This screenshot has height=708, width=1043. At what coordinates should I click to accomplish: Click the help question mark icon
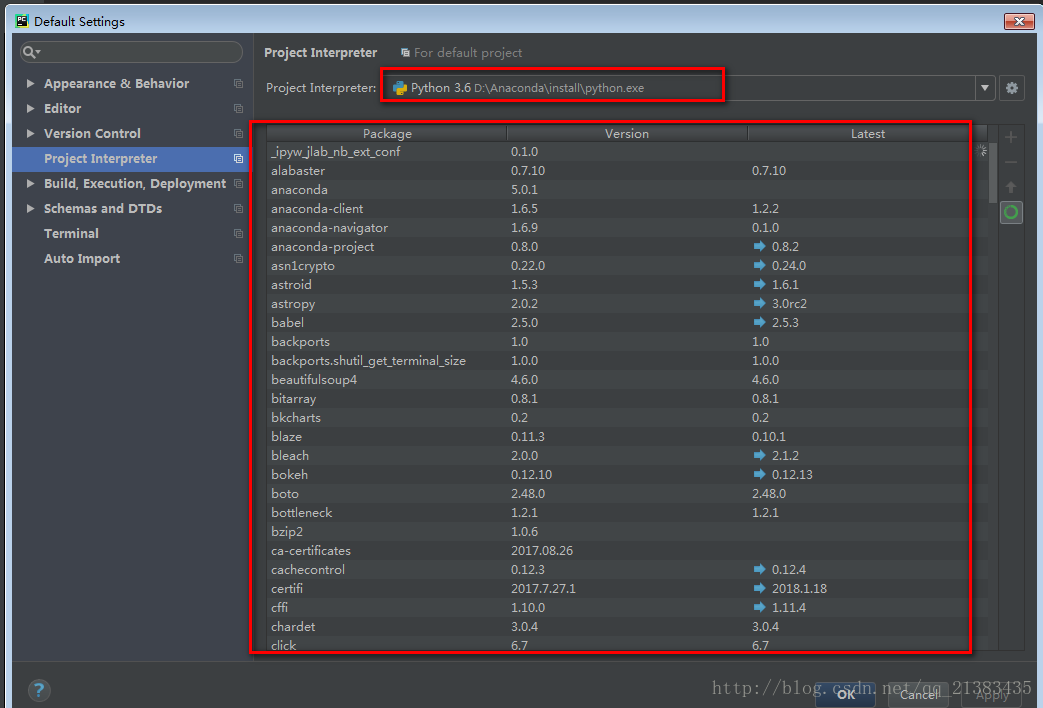click(x=39, y=690)
